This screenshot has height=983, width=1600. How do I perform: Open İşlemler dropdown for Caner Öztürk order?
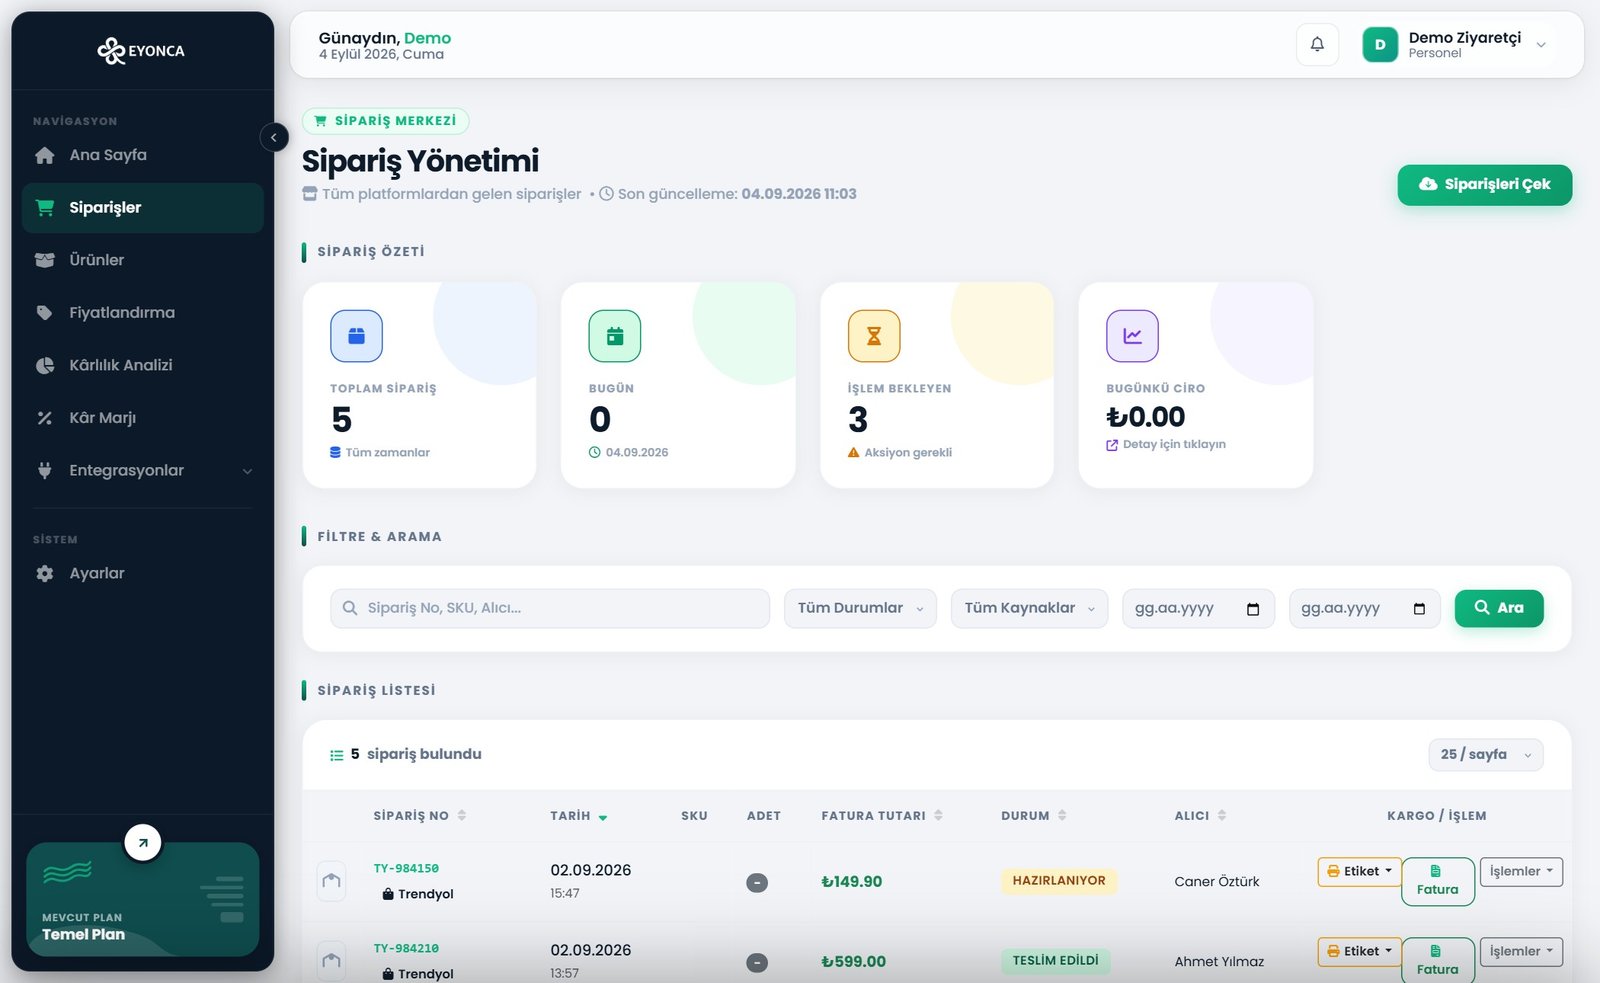pyautogui.click(x=1521, y=872)
